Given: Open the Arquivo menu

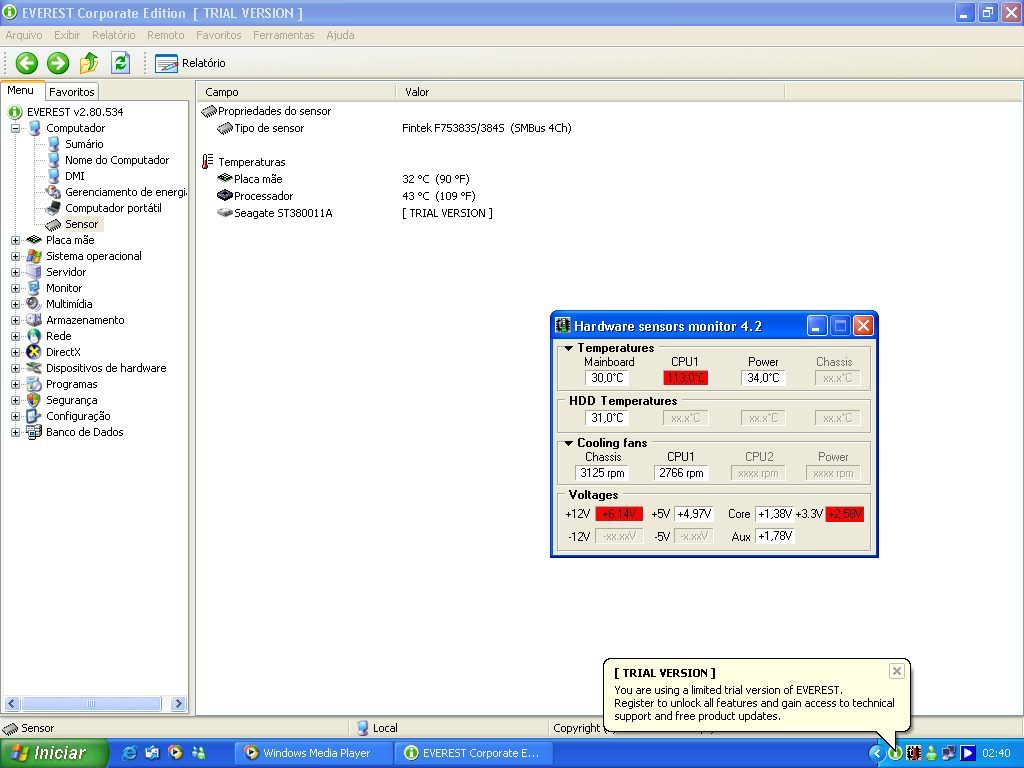Looking at the screenshot, I should (24, 35).
